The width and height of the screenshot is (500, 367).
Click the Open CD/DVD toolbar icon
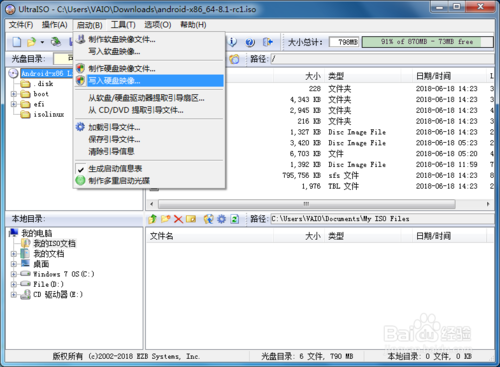[56, 42]
